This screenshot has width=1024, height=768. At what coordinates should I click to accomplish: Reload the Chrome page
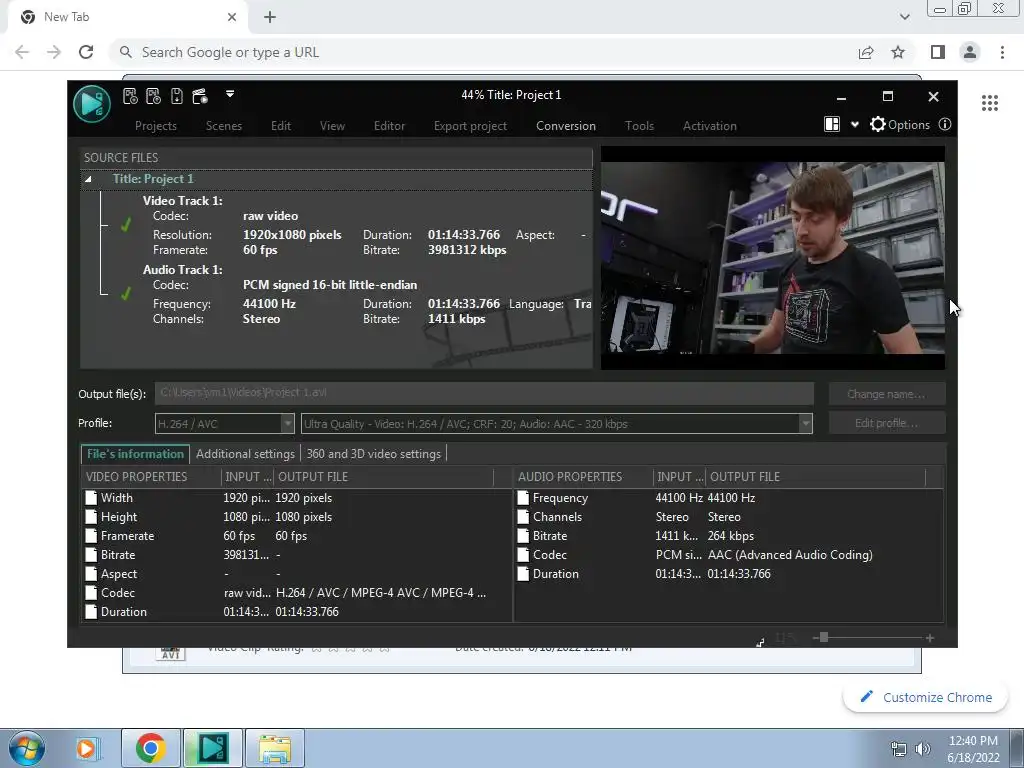pos(86,52)
